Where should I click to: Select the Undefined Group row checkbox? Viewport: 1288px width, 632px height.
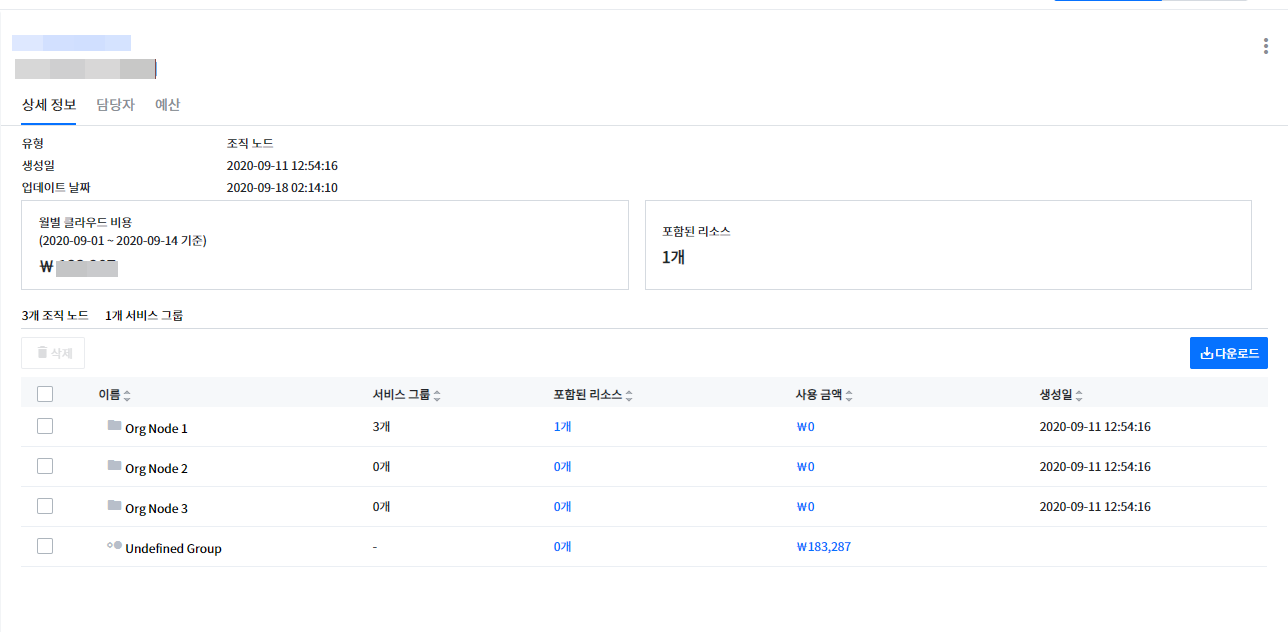click(45, 546)
